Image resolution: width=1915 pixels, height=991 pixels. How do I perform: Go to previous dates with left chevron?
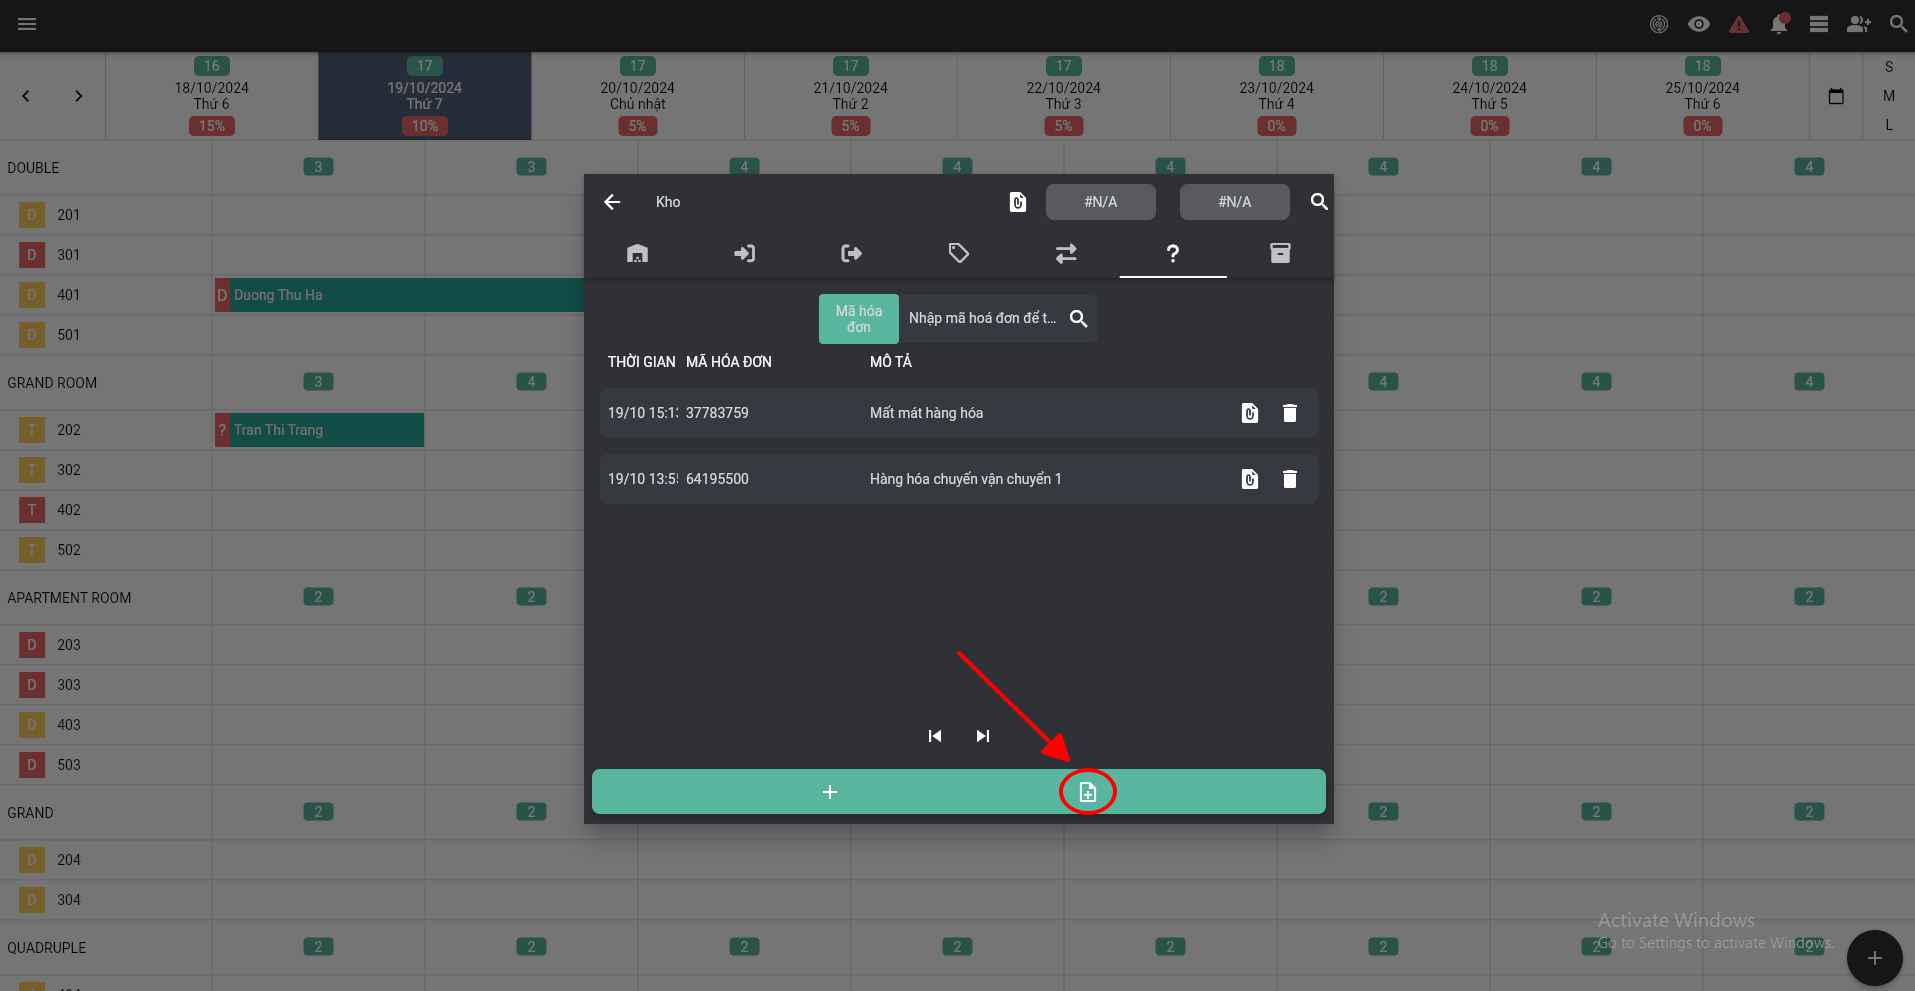coord(26,96)
